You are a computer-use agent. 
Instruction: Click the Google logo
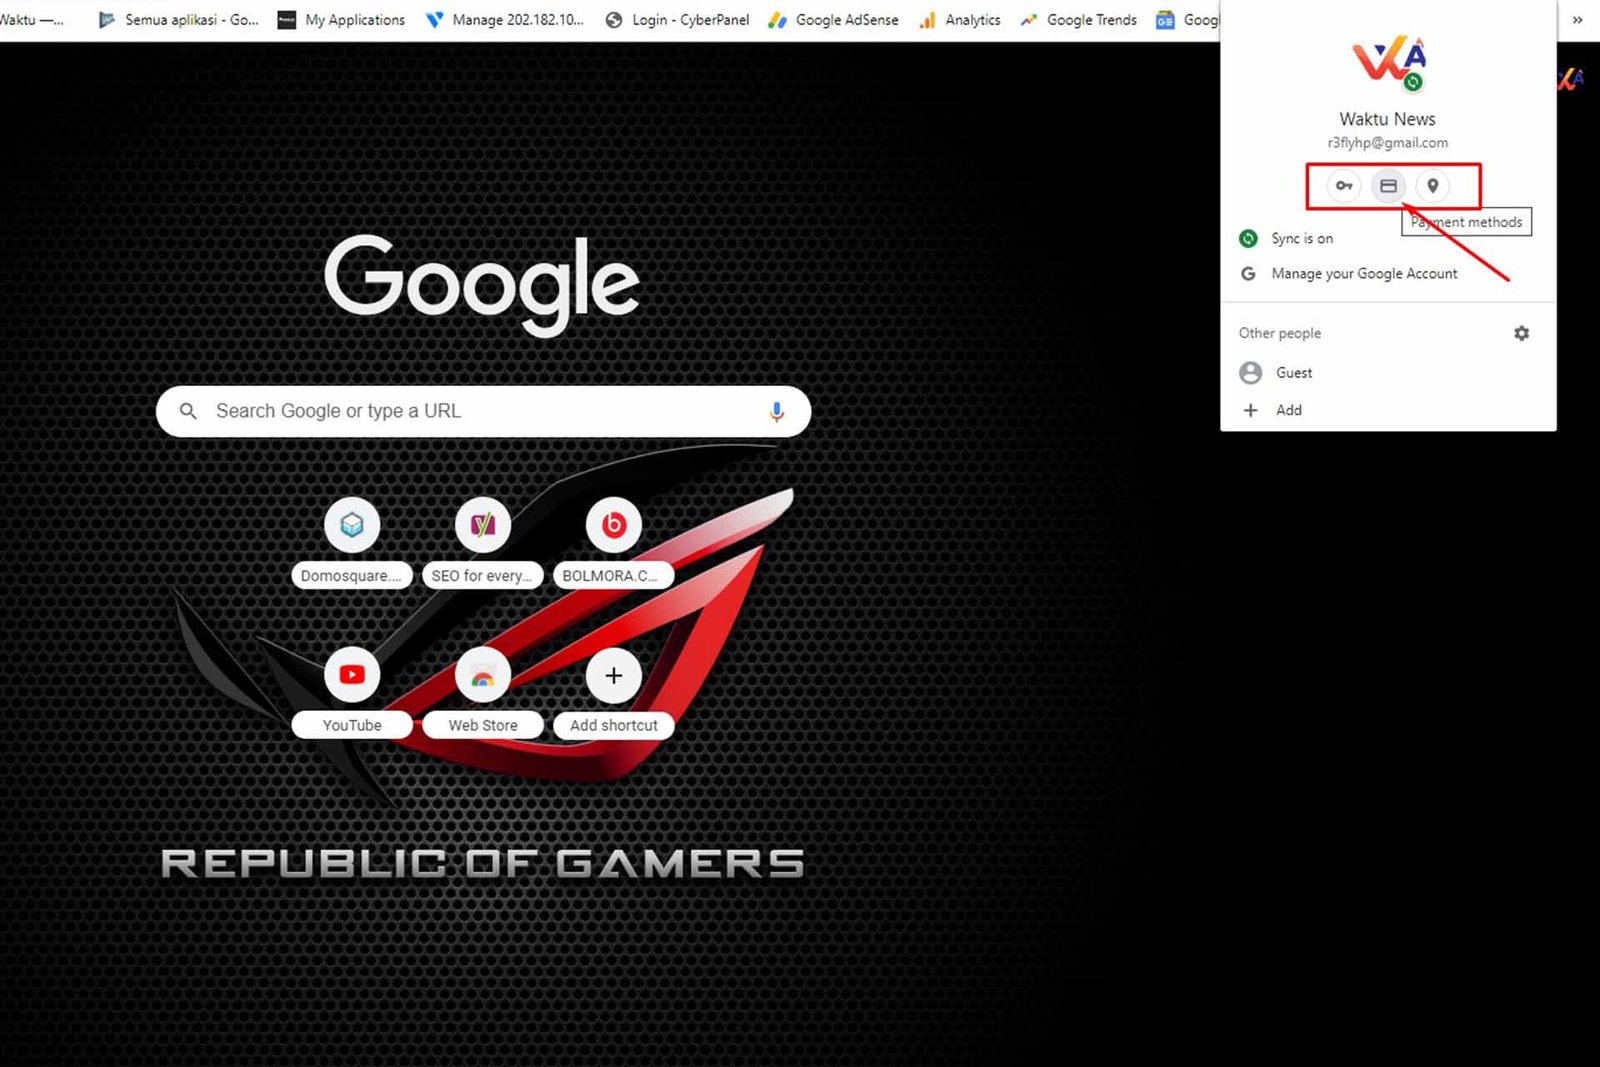pyautogui.click(x=482, y=284)
